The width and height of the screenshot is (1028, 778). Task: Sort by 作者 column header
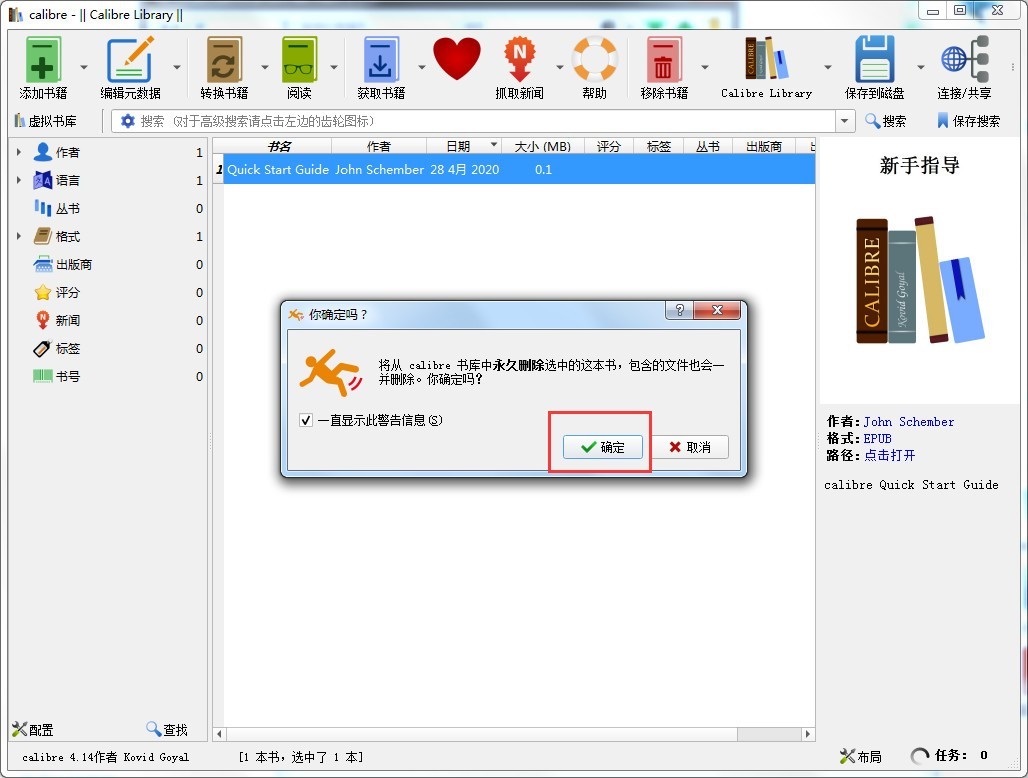pyautogui.click(x=378, y=146)
